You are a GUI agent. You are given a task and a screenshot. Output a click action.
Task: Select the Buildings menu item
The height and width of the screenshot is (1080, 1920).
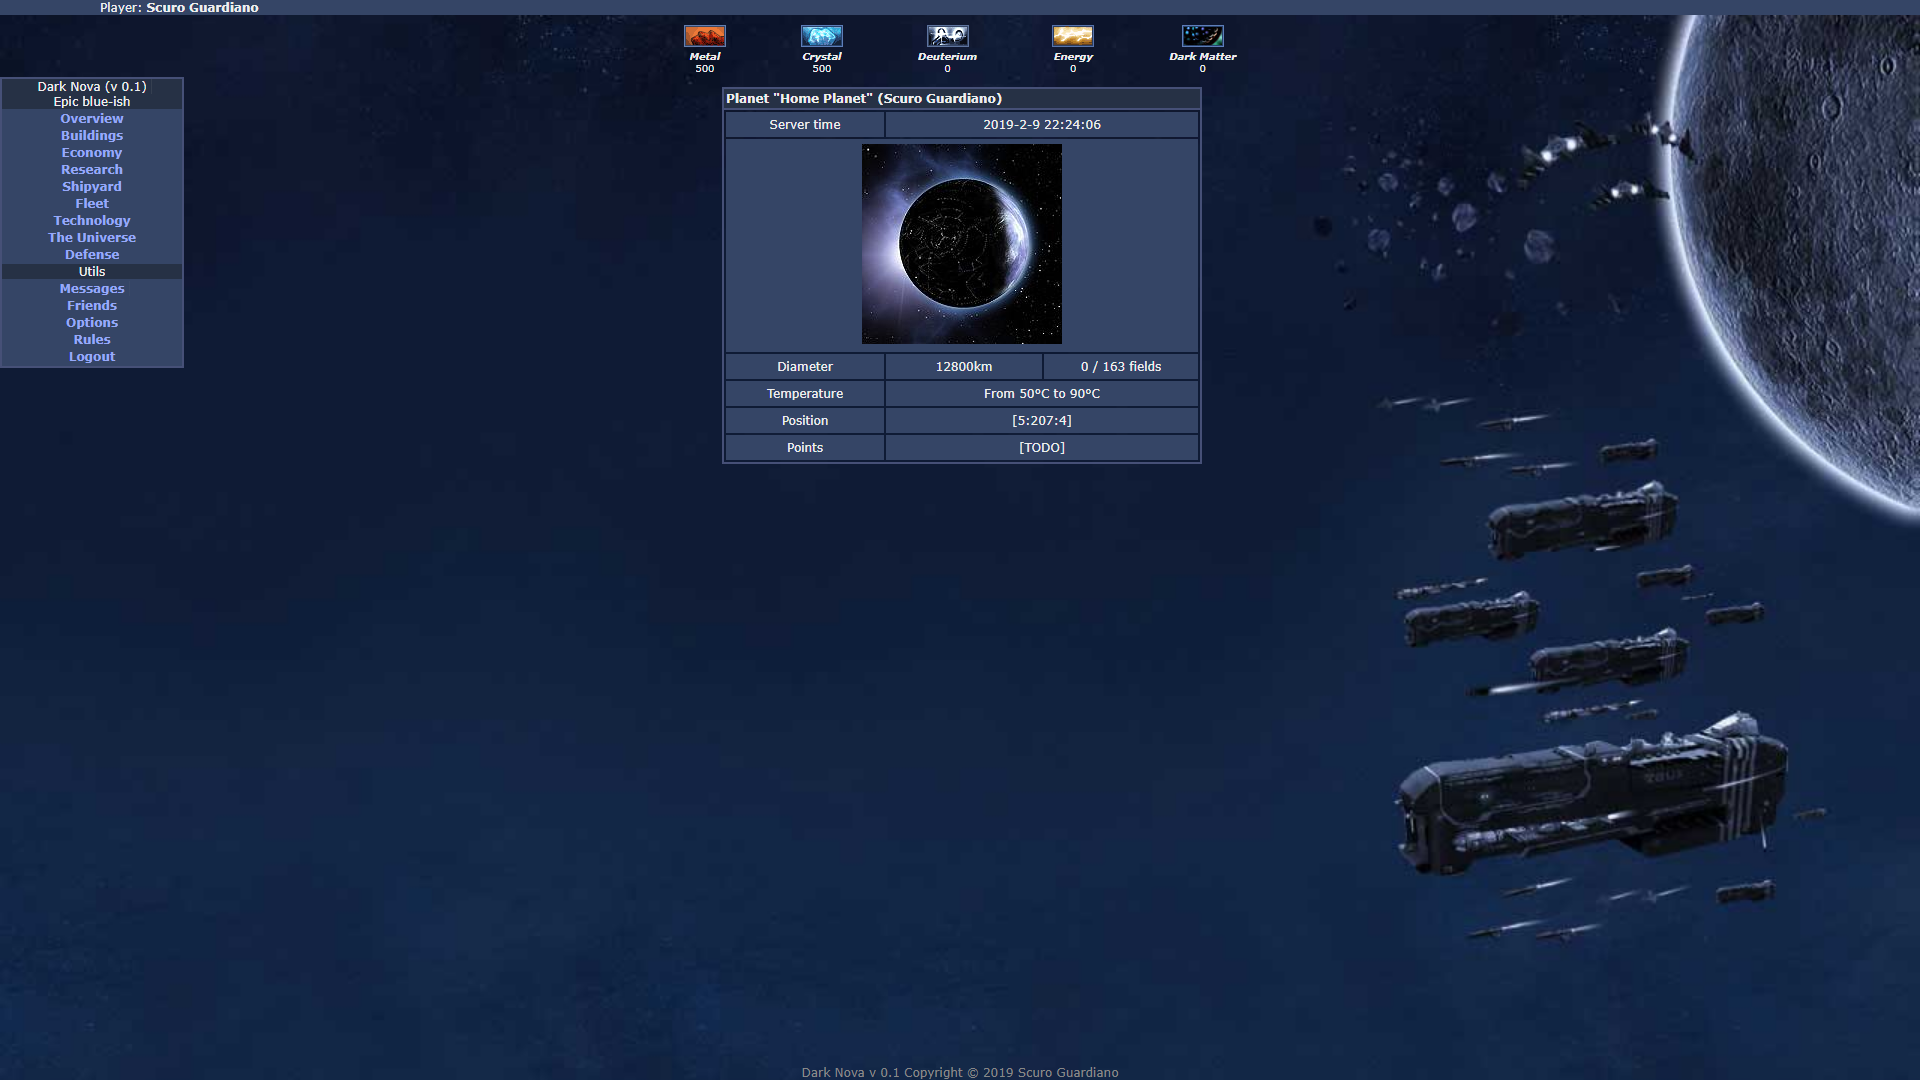[x=91, y=135]
